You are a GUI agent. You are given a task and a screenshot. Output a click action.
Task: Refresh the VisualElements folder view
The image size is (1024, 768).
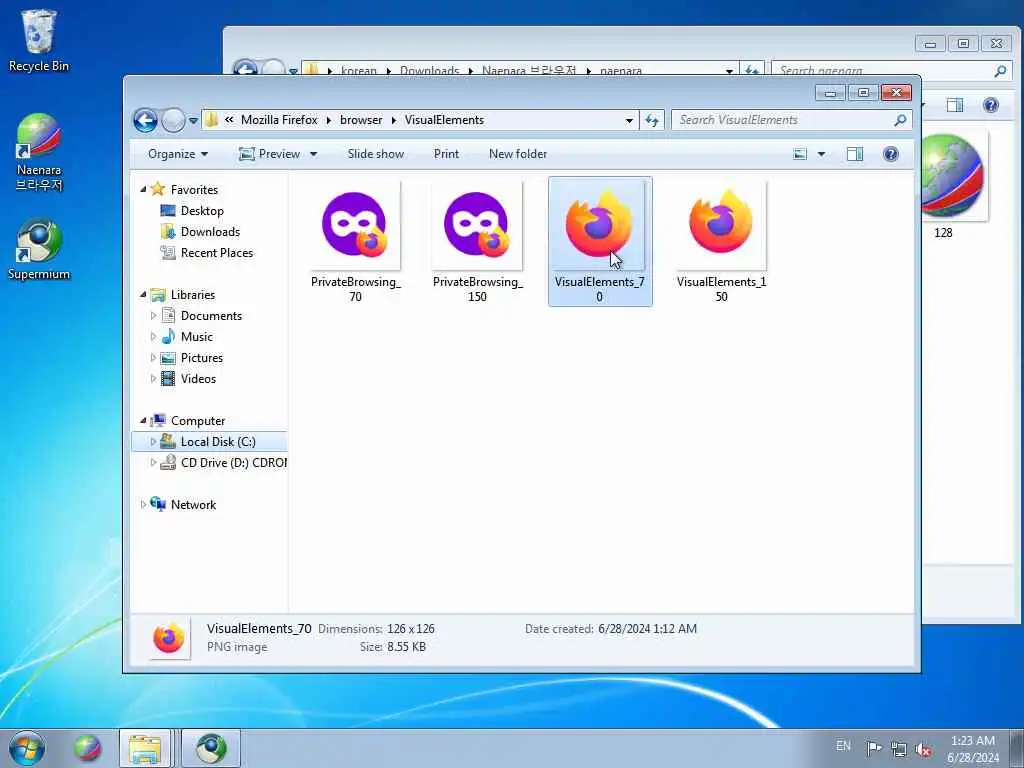click(x=652, y=120)
